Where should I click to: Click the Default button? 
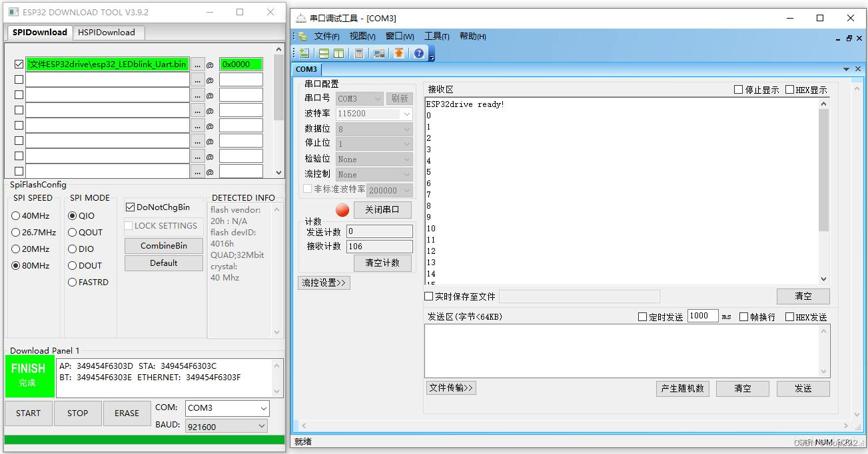coord(164,264)
